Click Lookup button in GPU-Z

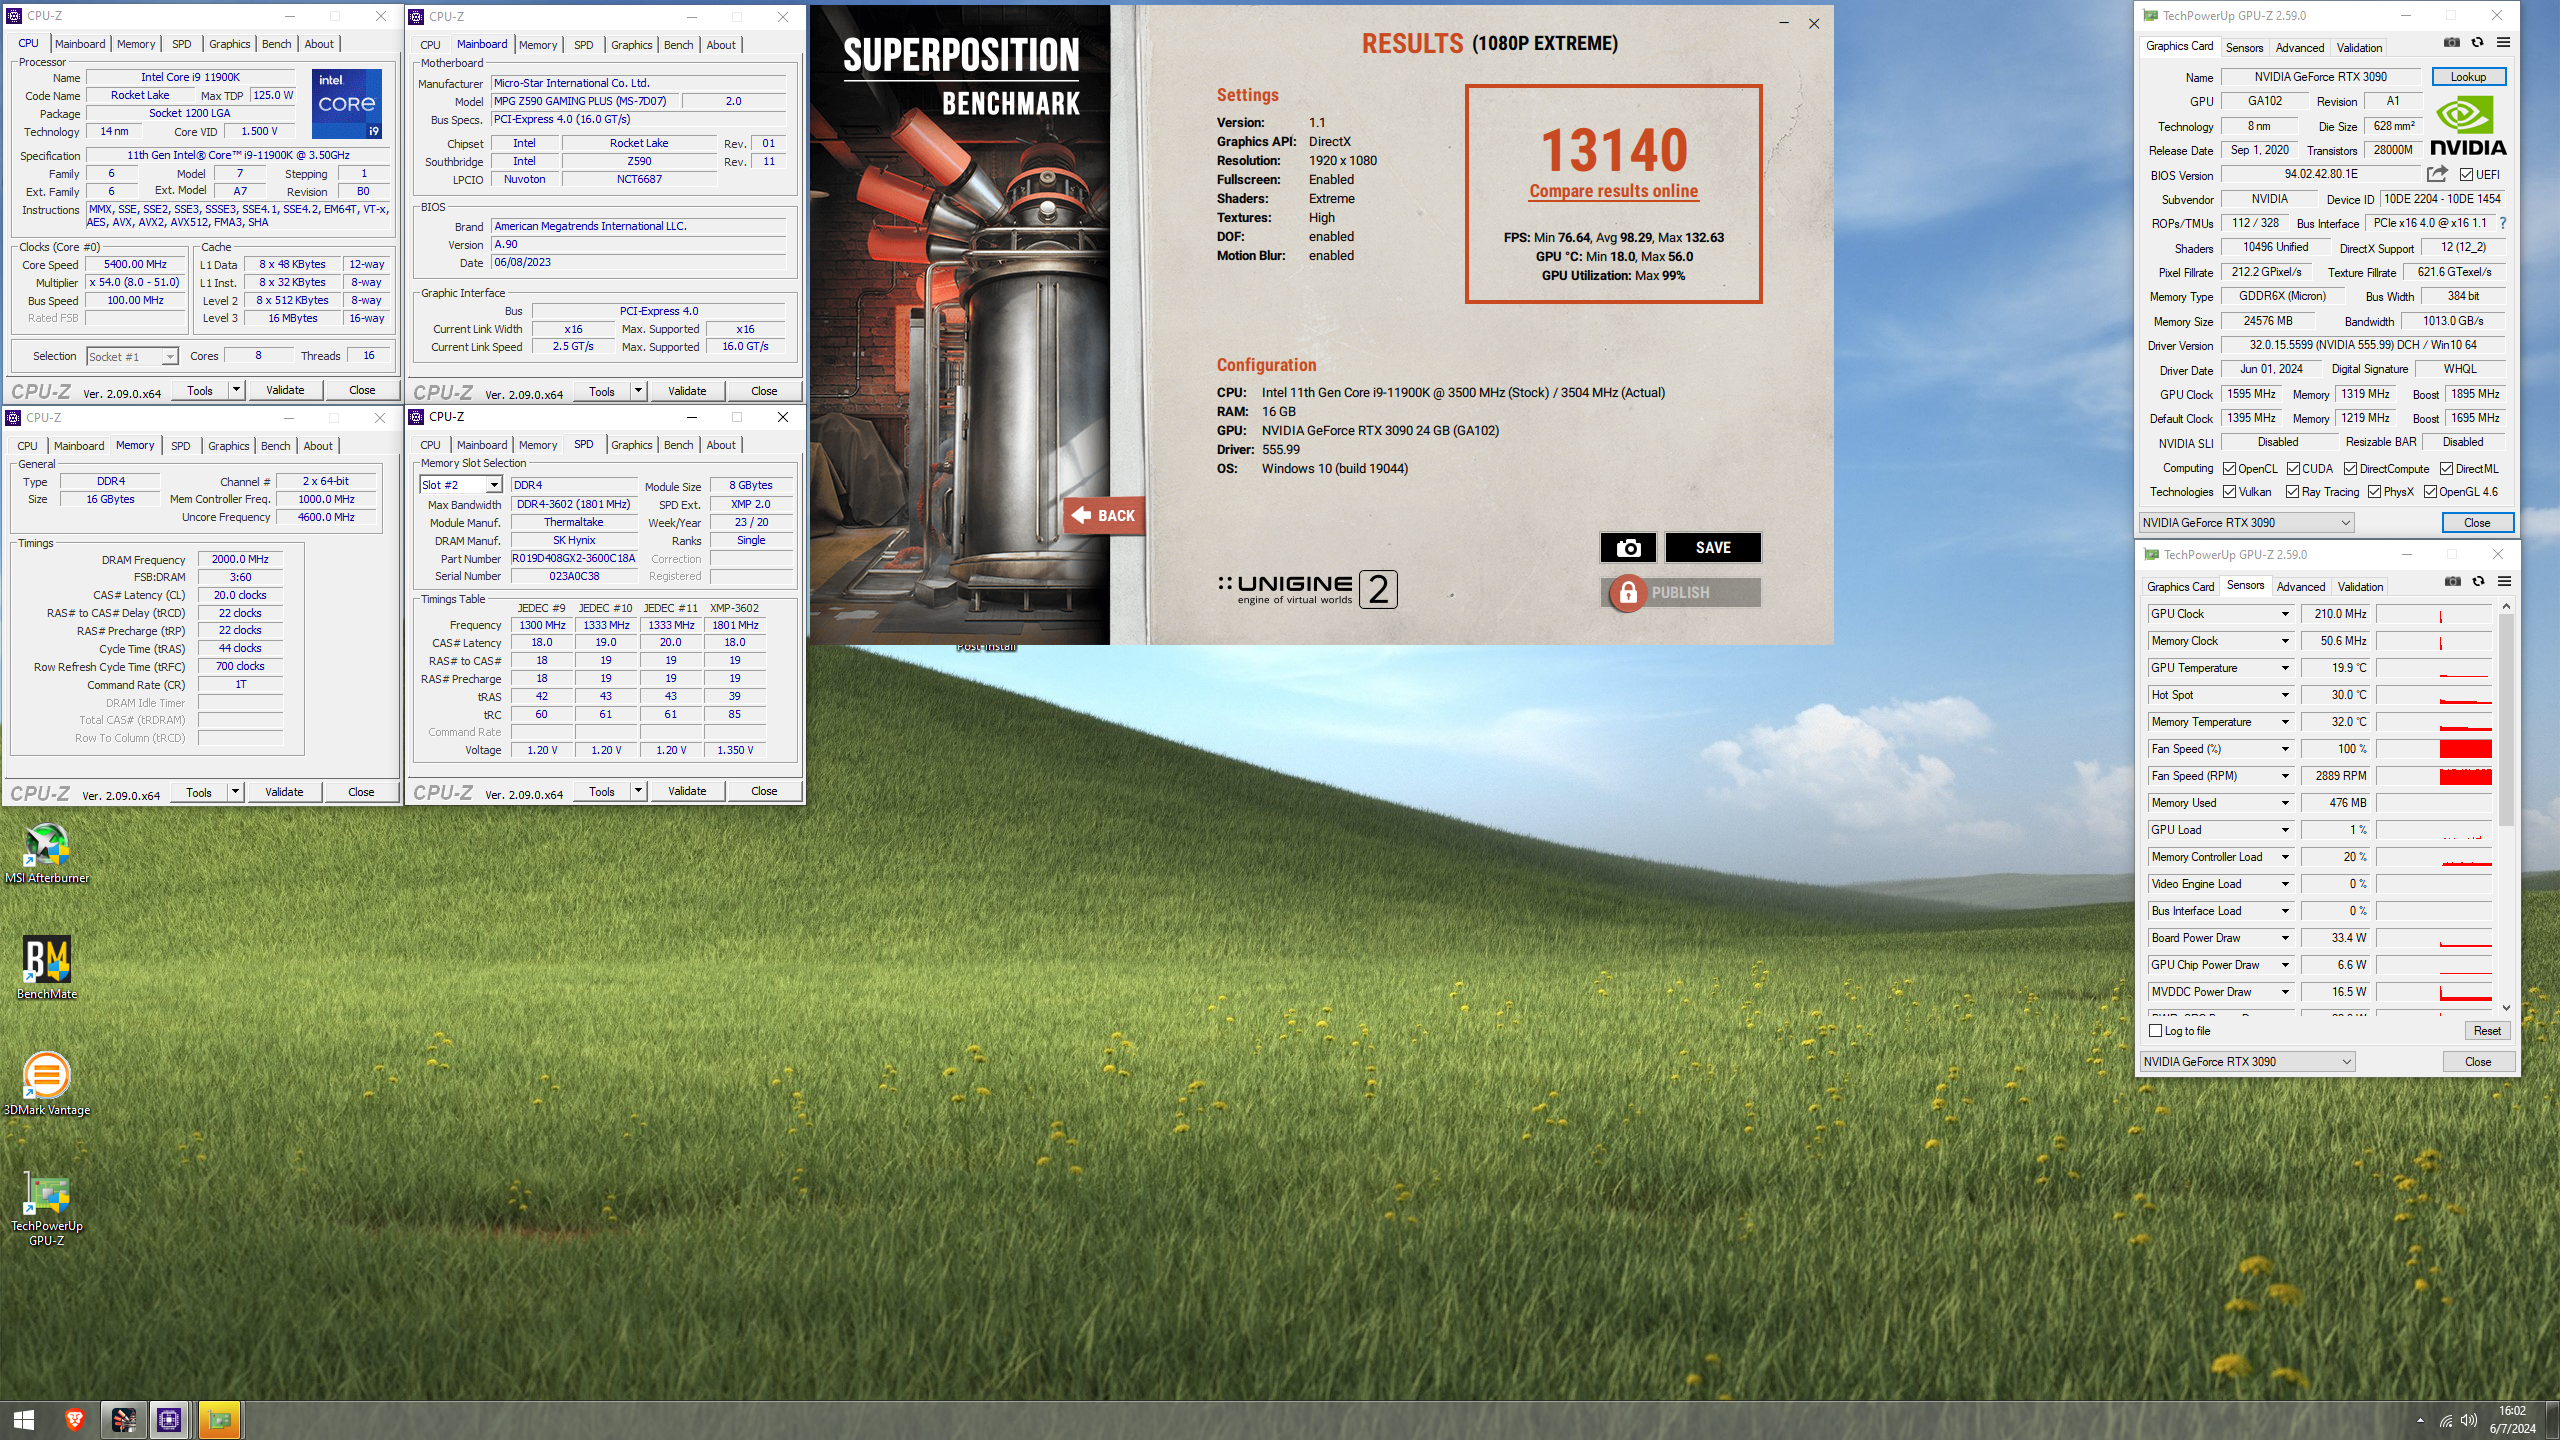click(2468, 77)
